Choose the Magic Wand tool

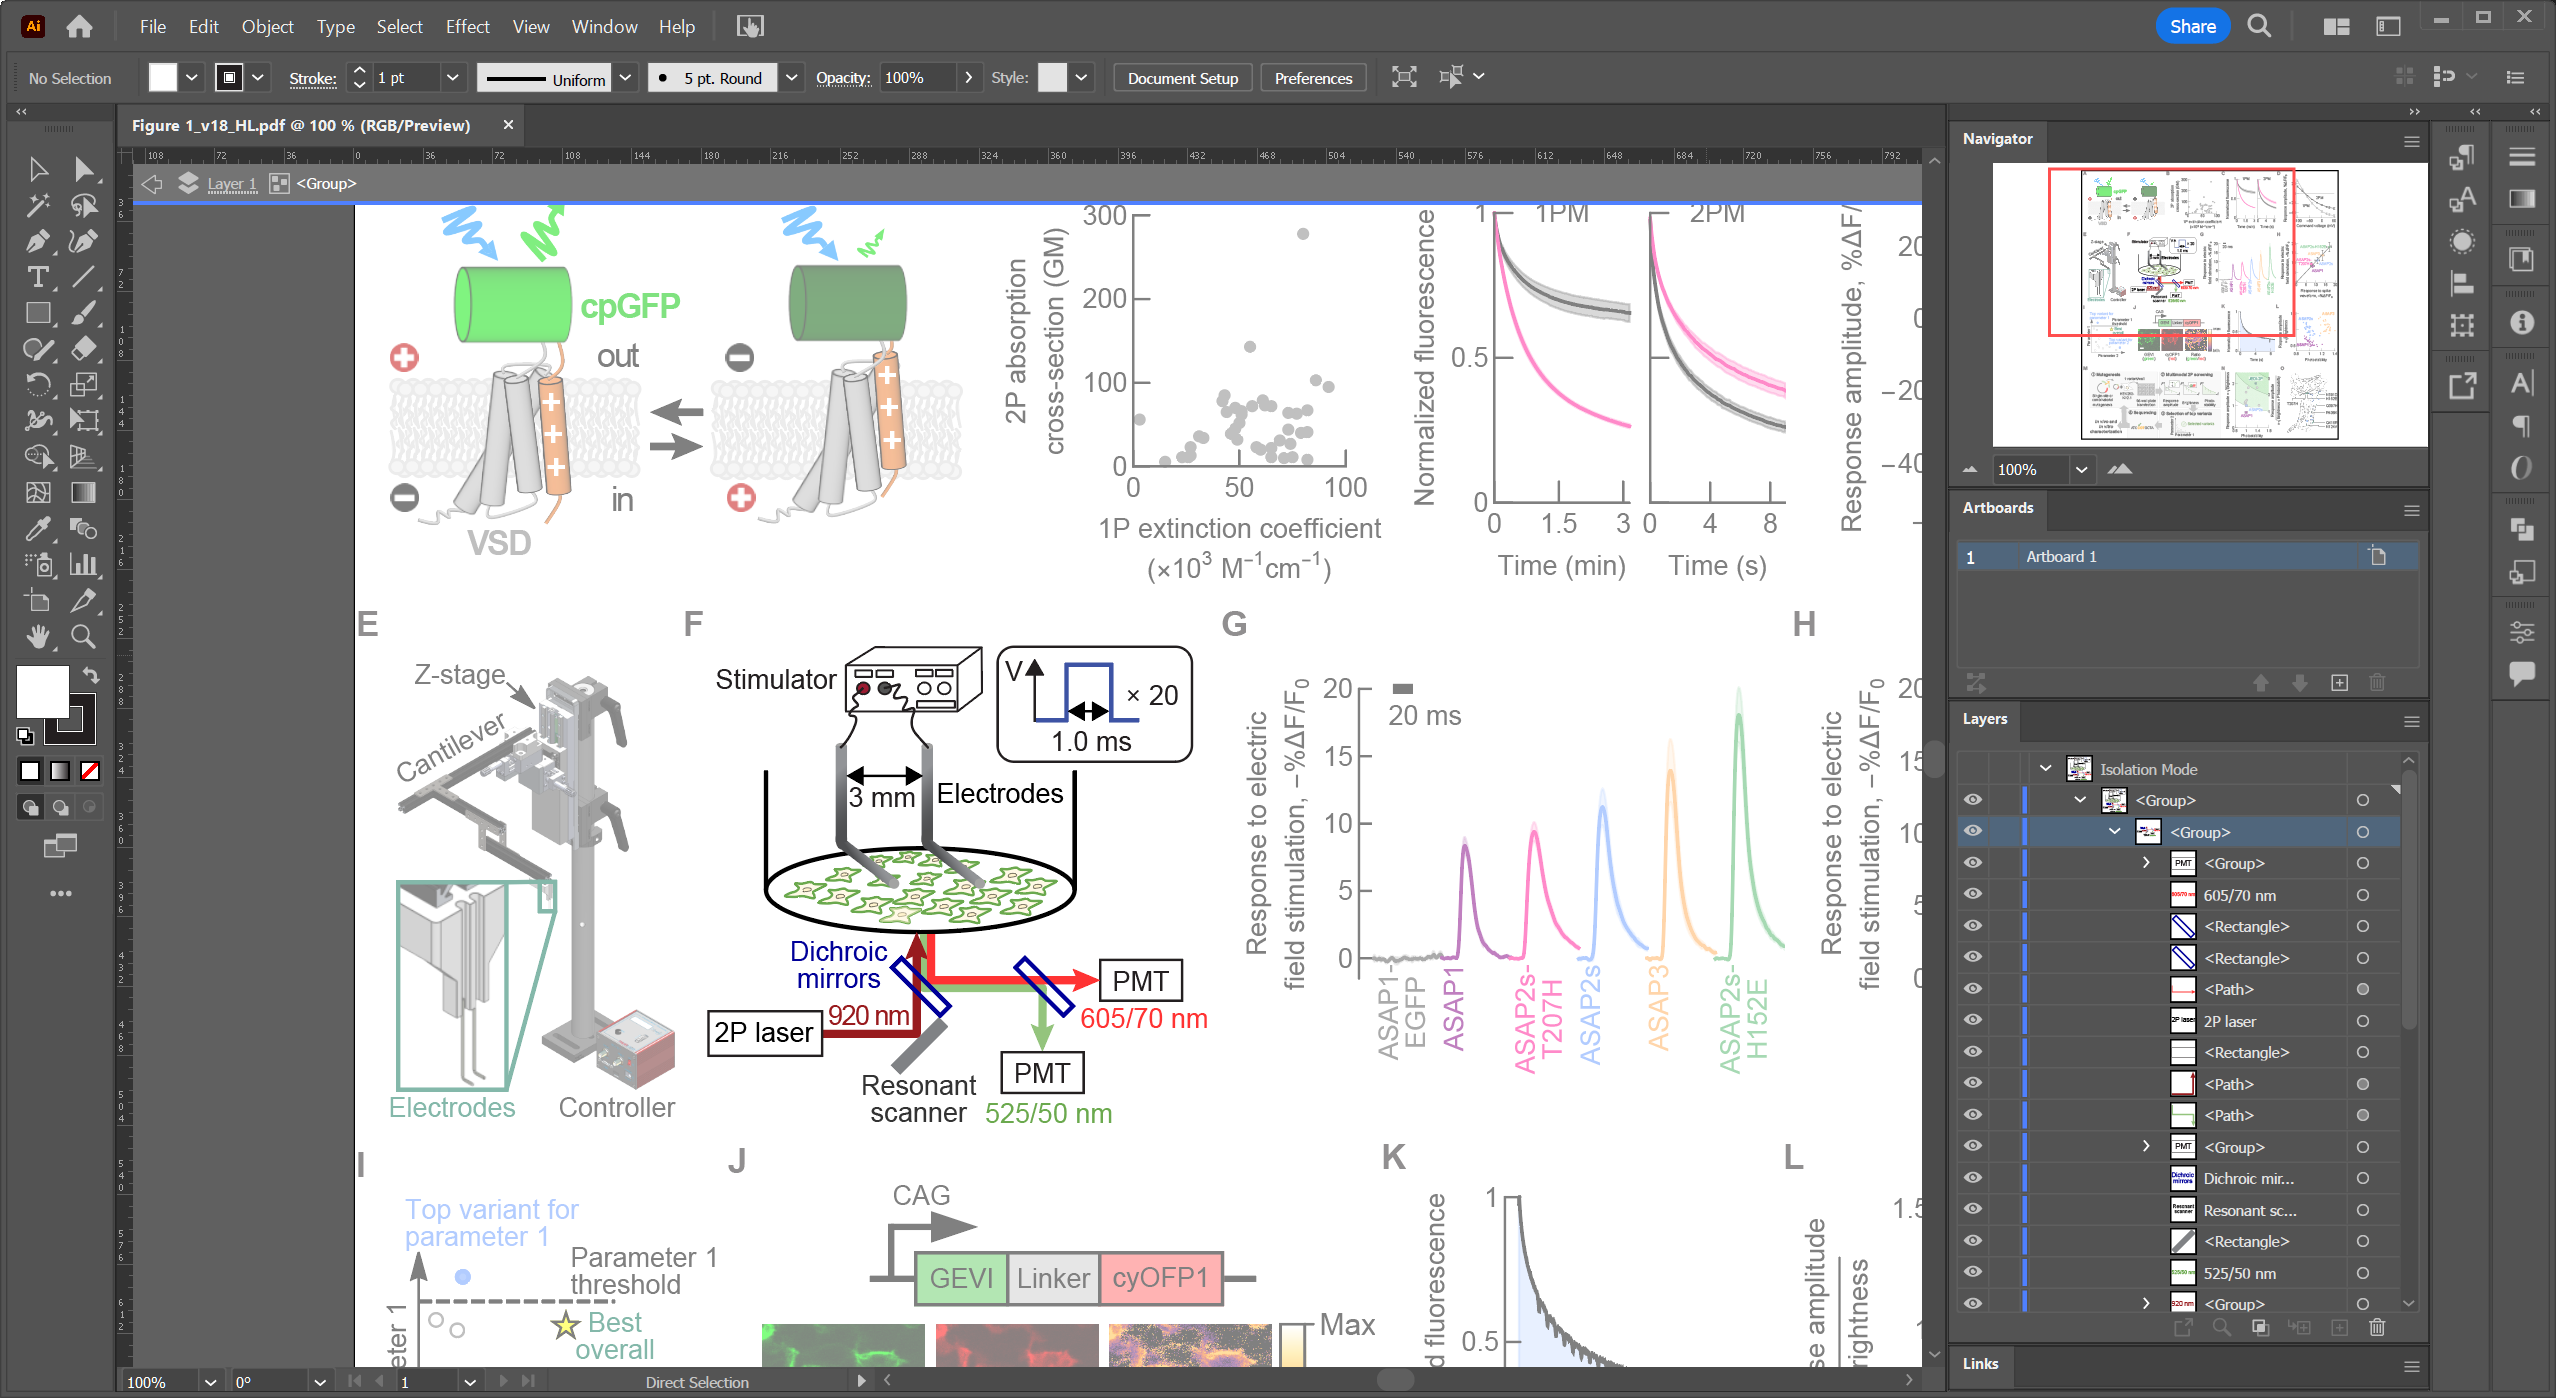point(38,205)
